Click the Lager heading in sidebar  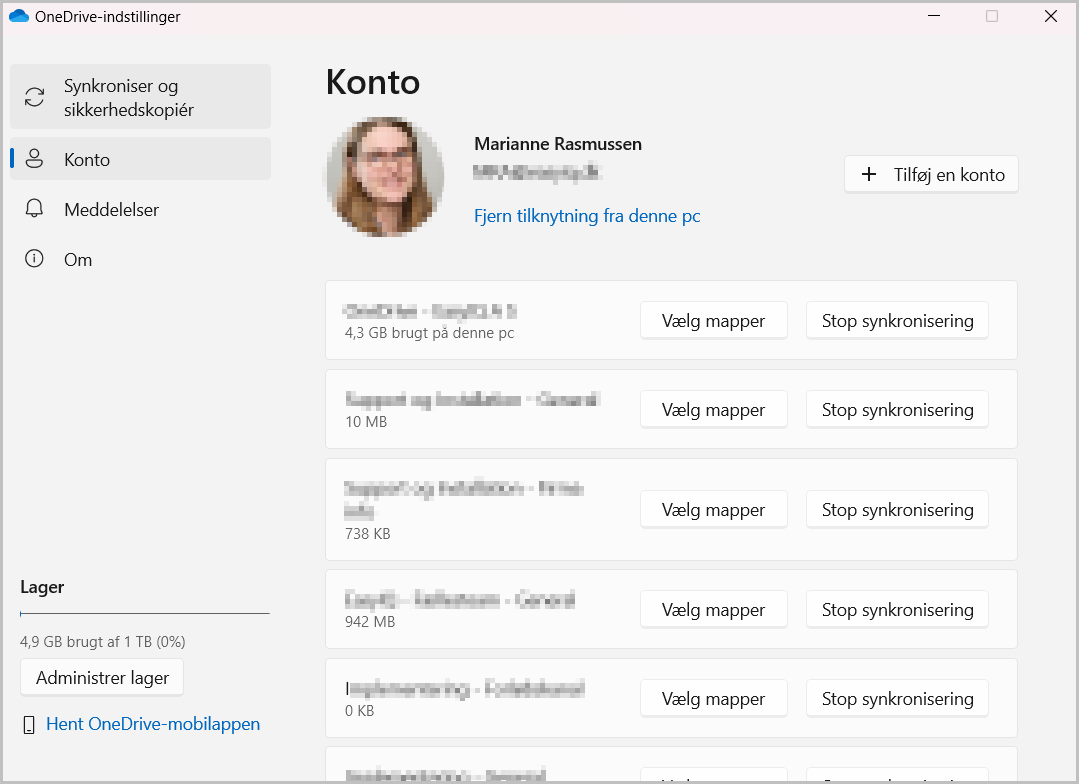click(x=42, y=587)
